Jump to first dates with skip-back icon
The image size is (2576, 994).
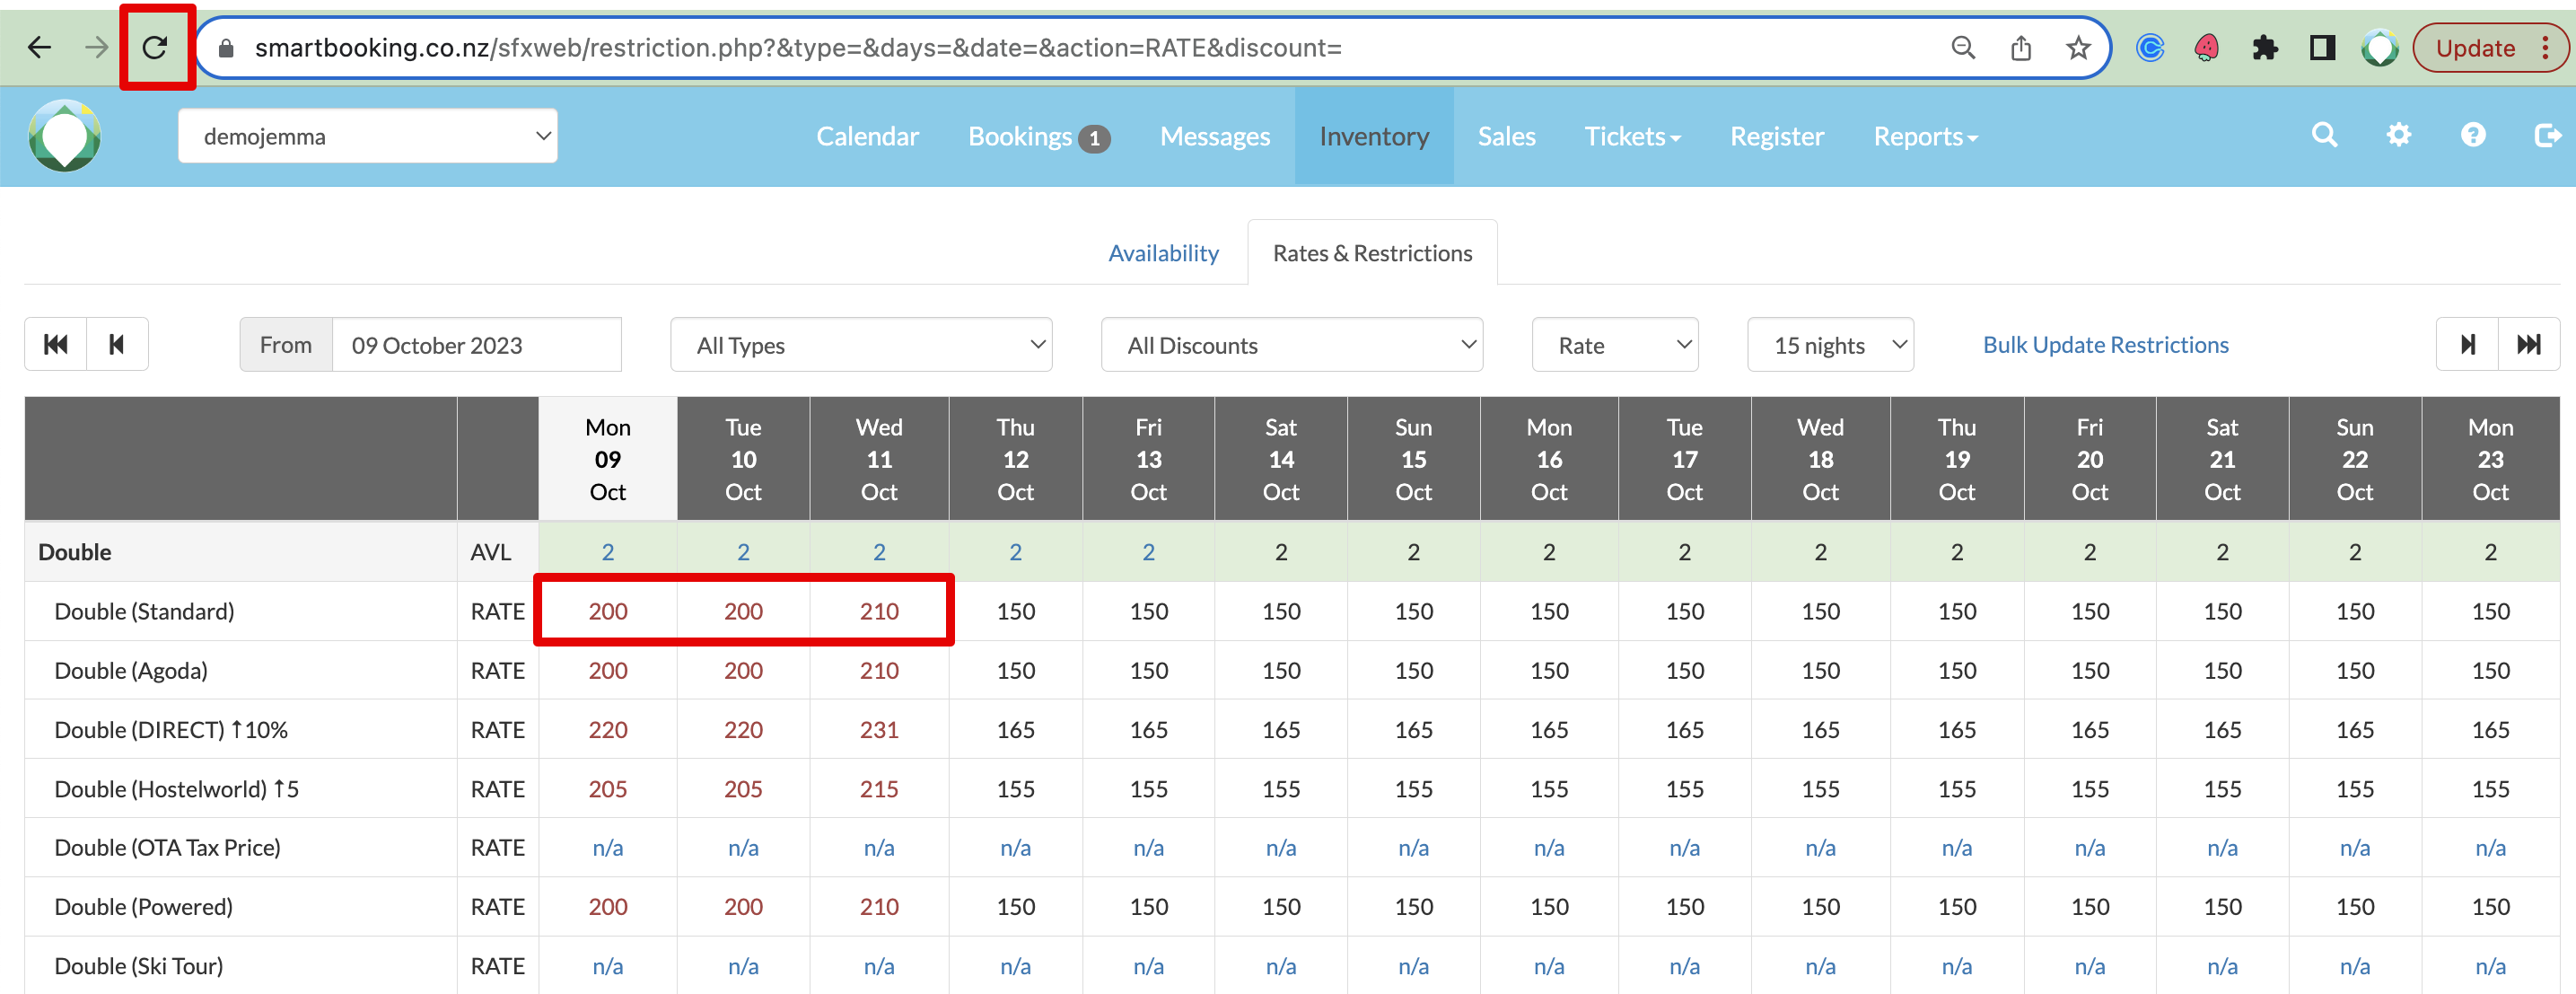point(56,345)
